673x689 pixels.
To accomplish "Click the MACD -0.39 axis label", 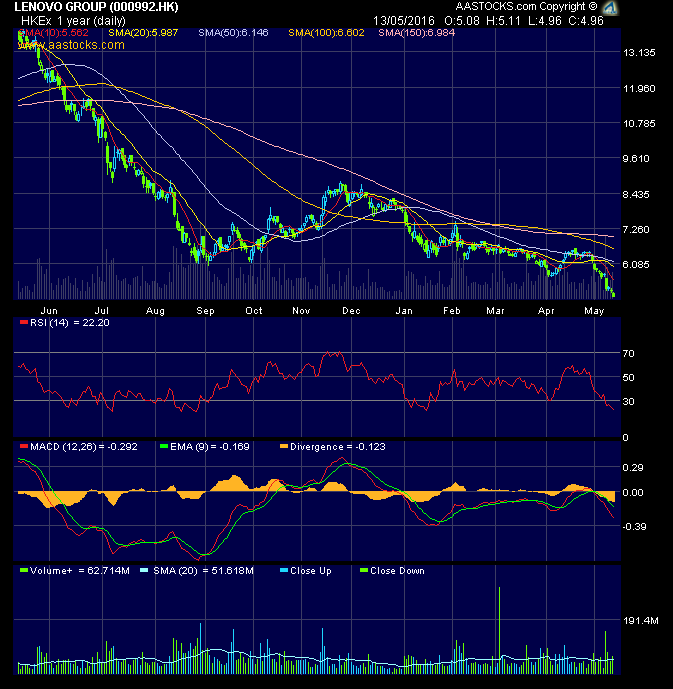I will 634,526.
